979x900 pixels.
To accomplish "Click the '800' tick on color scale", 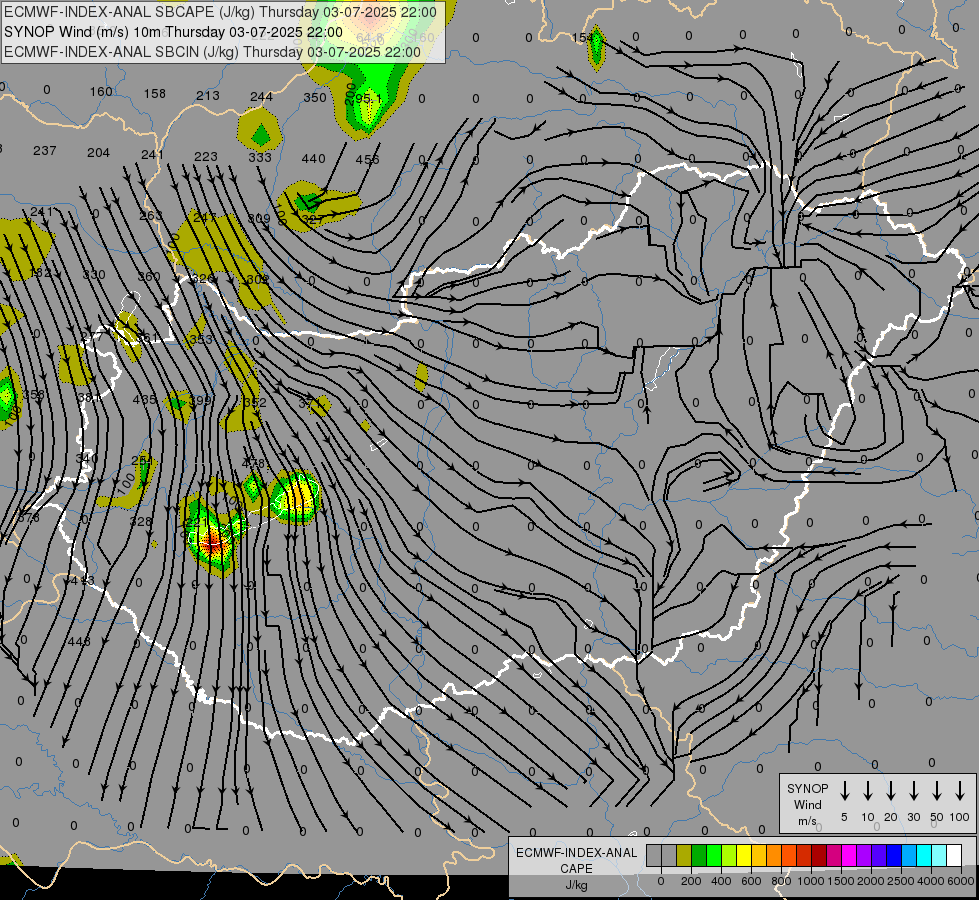I will click(781, 881).
